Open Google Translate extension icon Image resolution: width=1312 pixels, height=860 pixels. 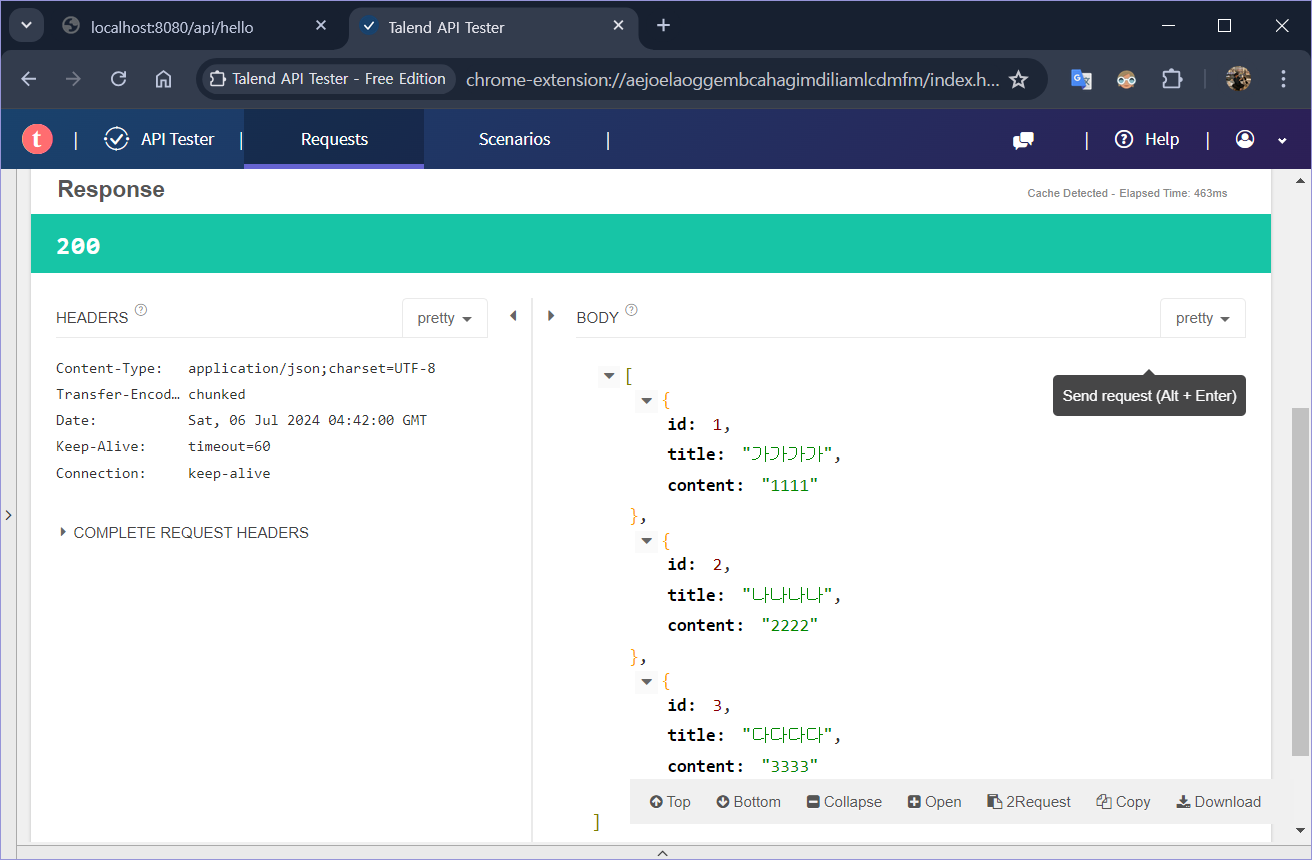[1081, 79]
